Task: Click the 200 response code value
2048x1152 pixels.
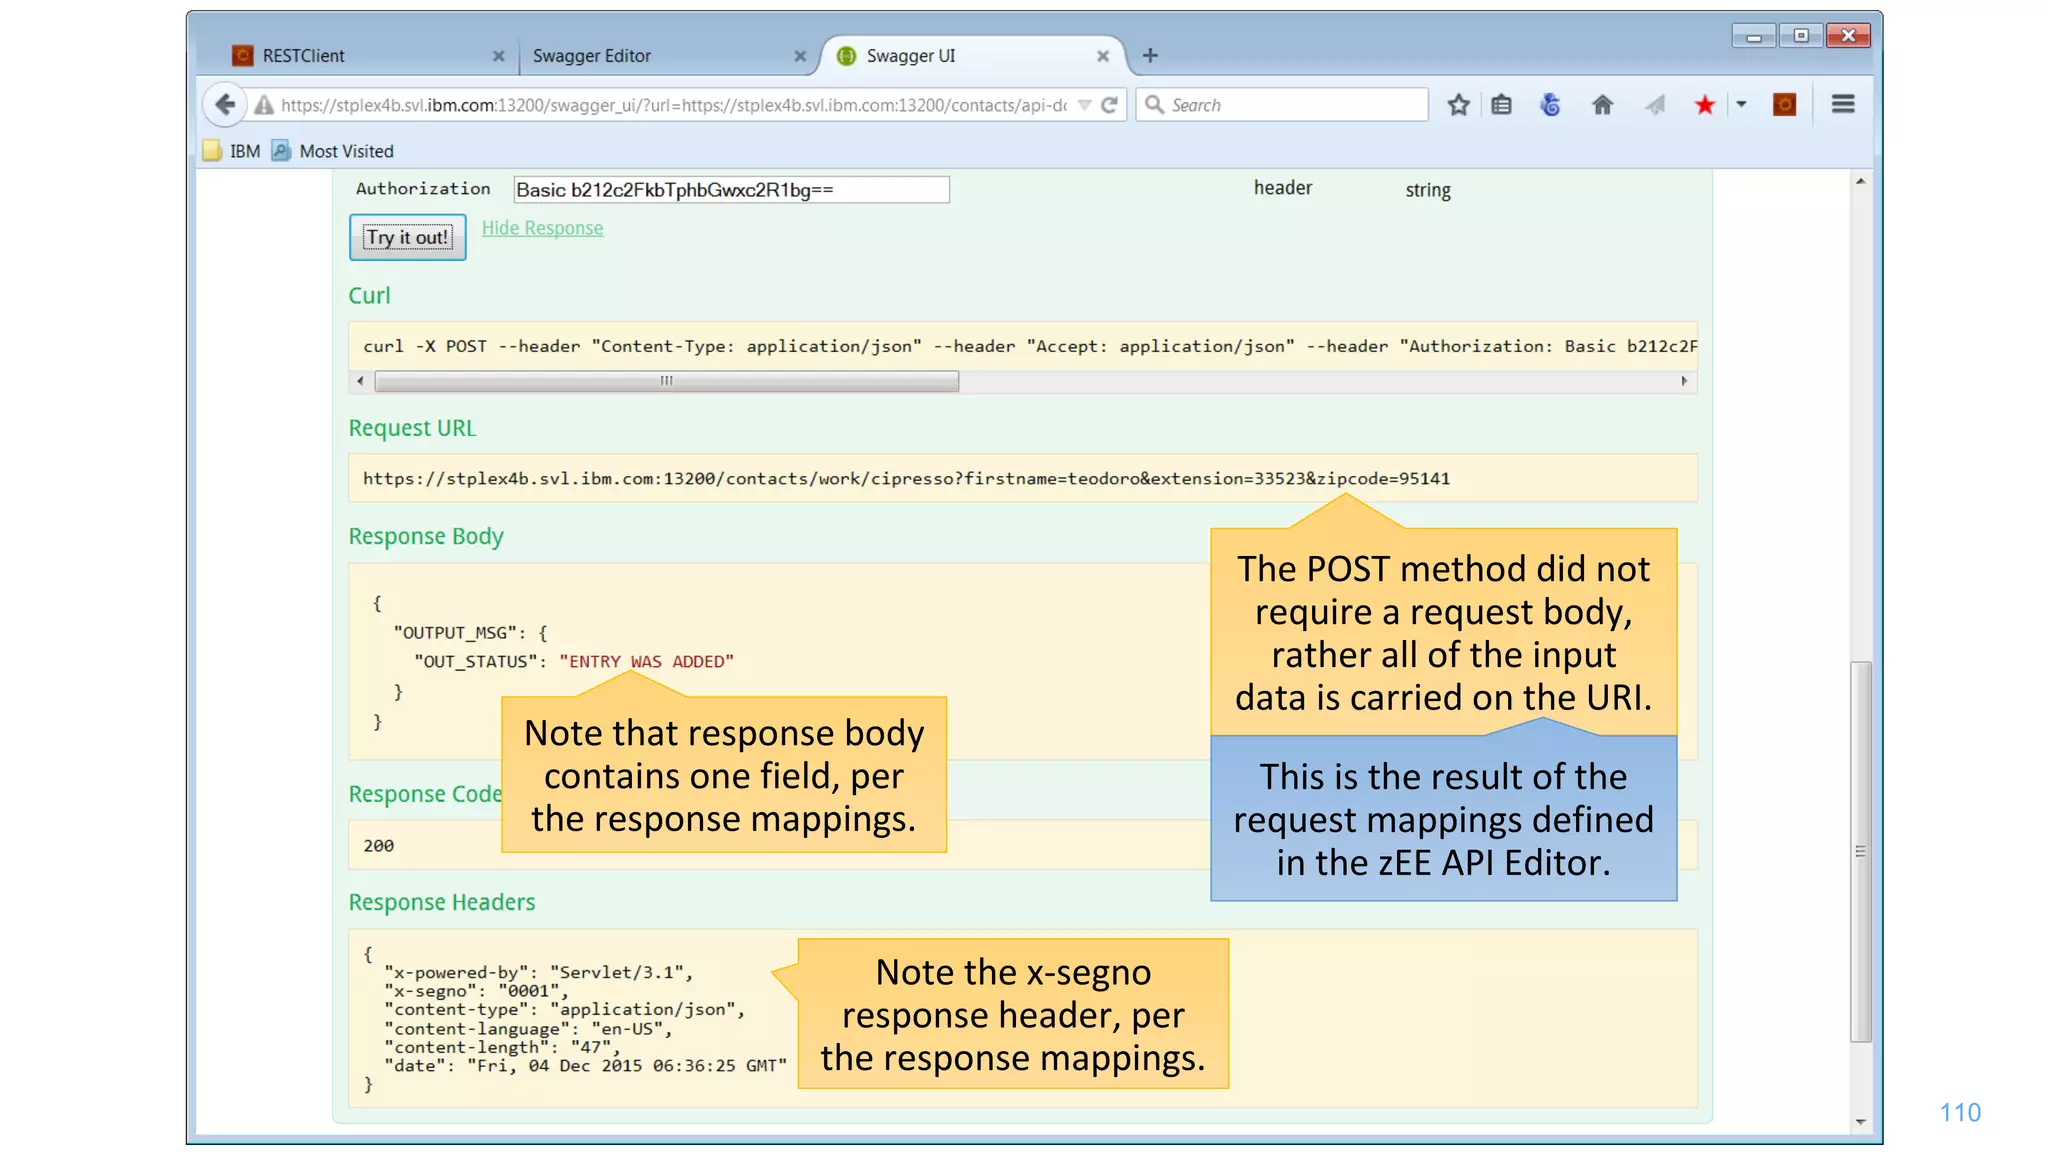Action: point(378,846)
